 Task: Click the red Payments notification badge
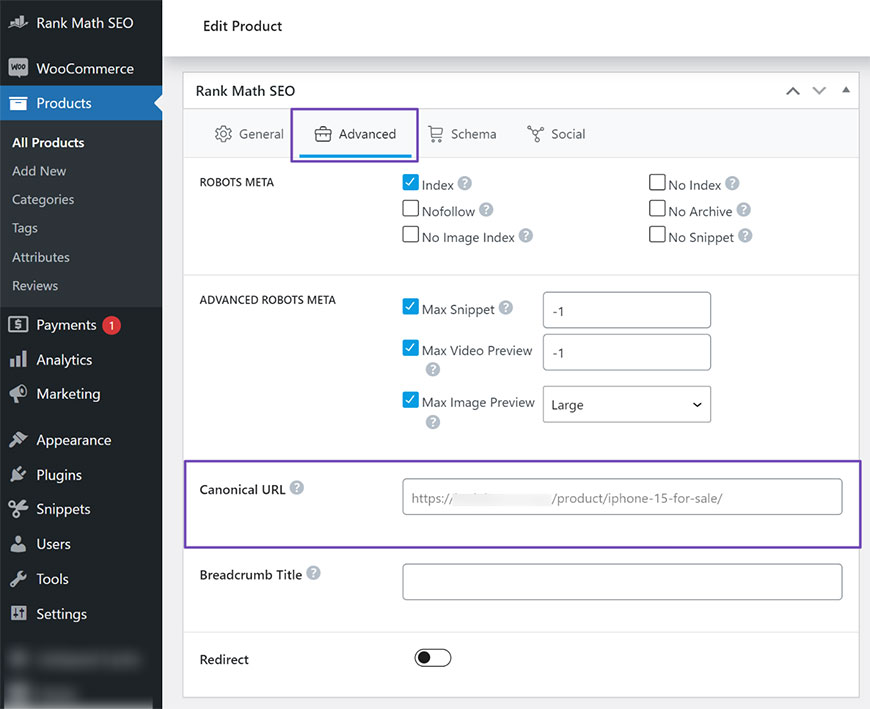click(112, 325)
